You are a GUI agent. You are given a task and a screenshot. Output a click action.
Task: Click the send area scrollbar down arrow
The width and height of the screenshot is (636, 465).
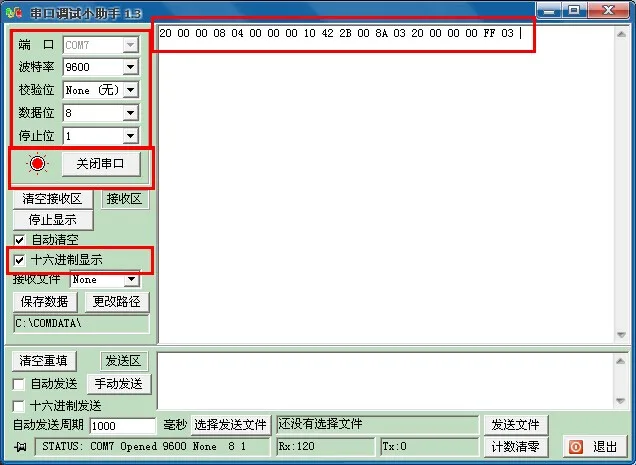click(621, 401)
